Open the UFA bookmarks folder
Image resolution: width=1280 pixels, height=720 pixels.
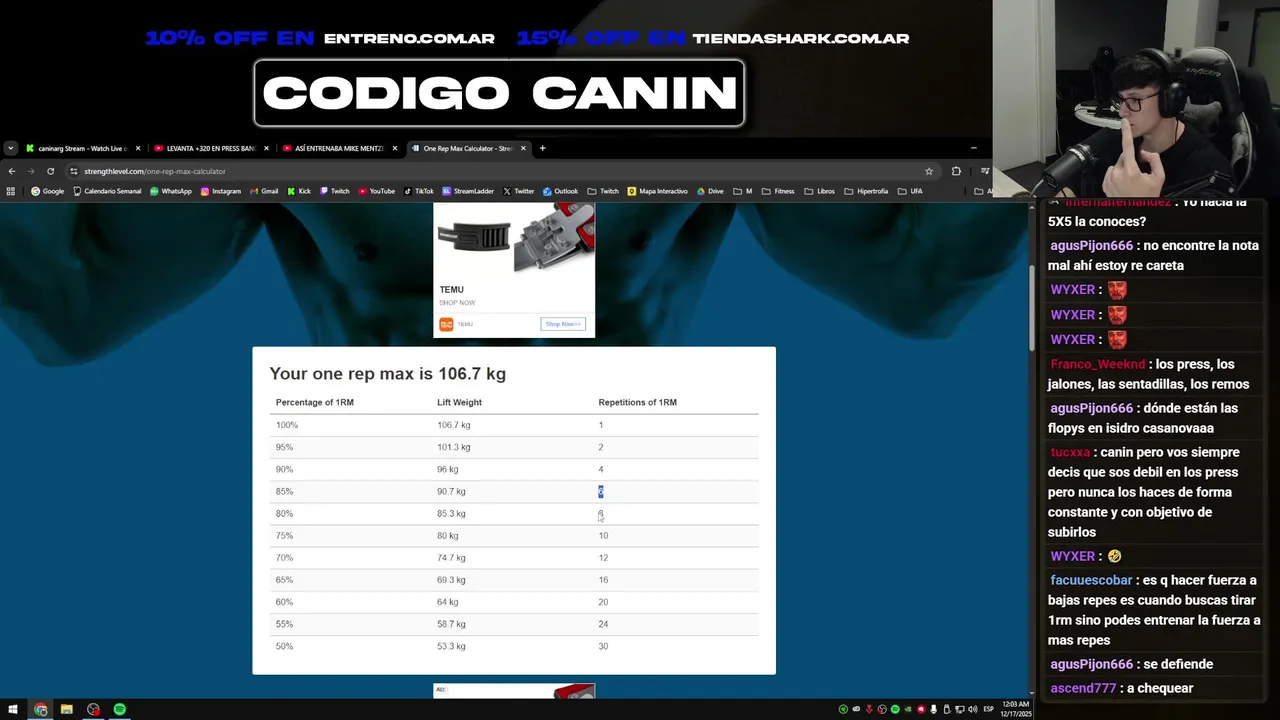click(x=910, y=191)
